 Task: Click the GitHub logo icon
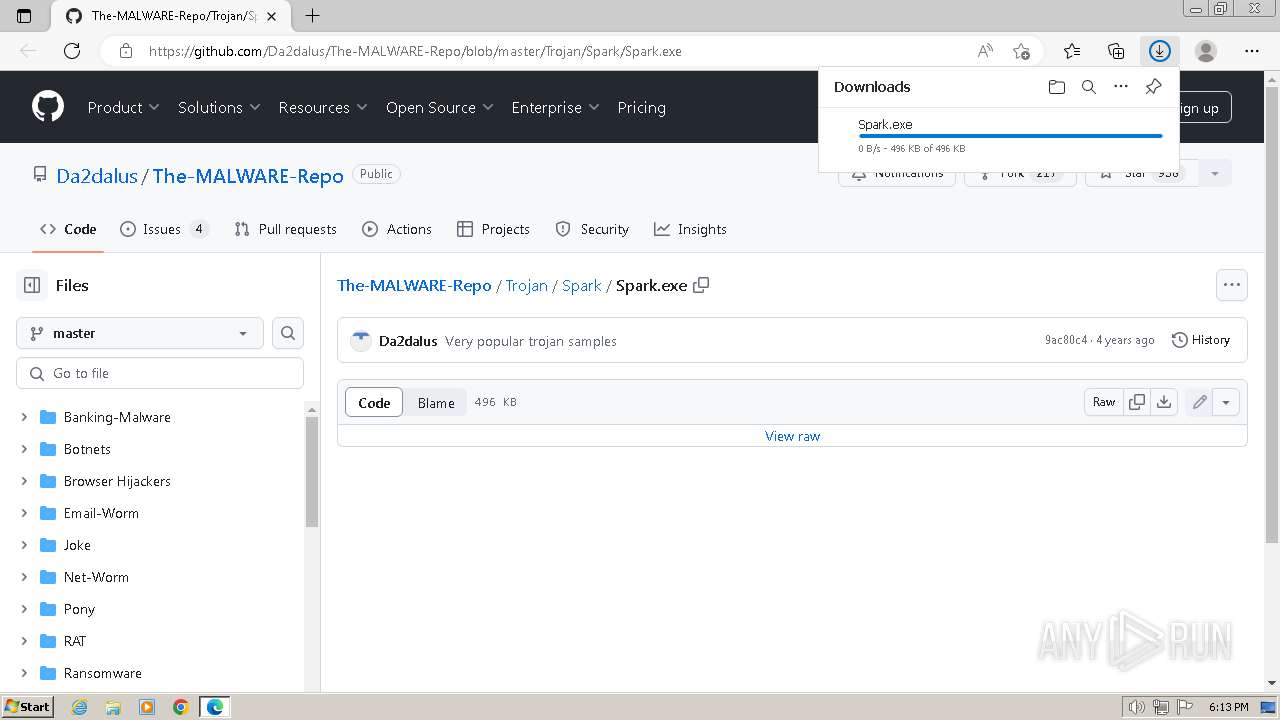pos(48,107)
